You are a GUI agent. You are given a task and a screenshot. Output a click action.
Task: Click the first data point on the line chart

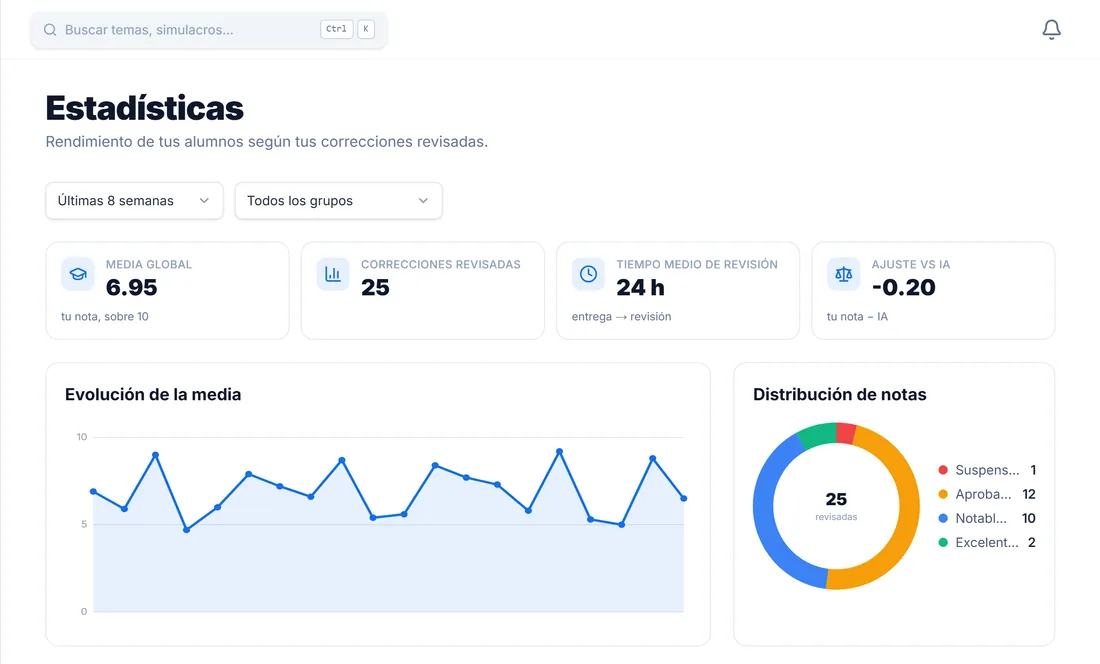tap(93, 492)
